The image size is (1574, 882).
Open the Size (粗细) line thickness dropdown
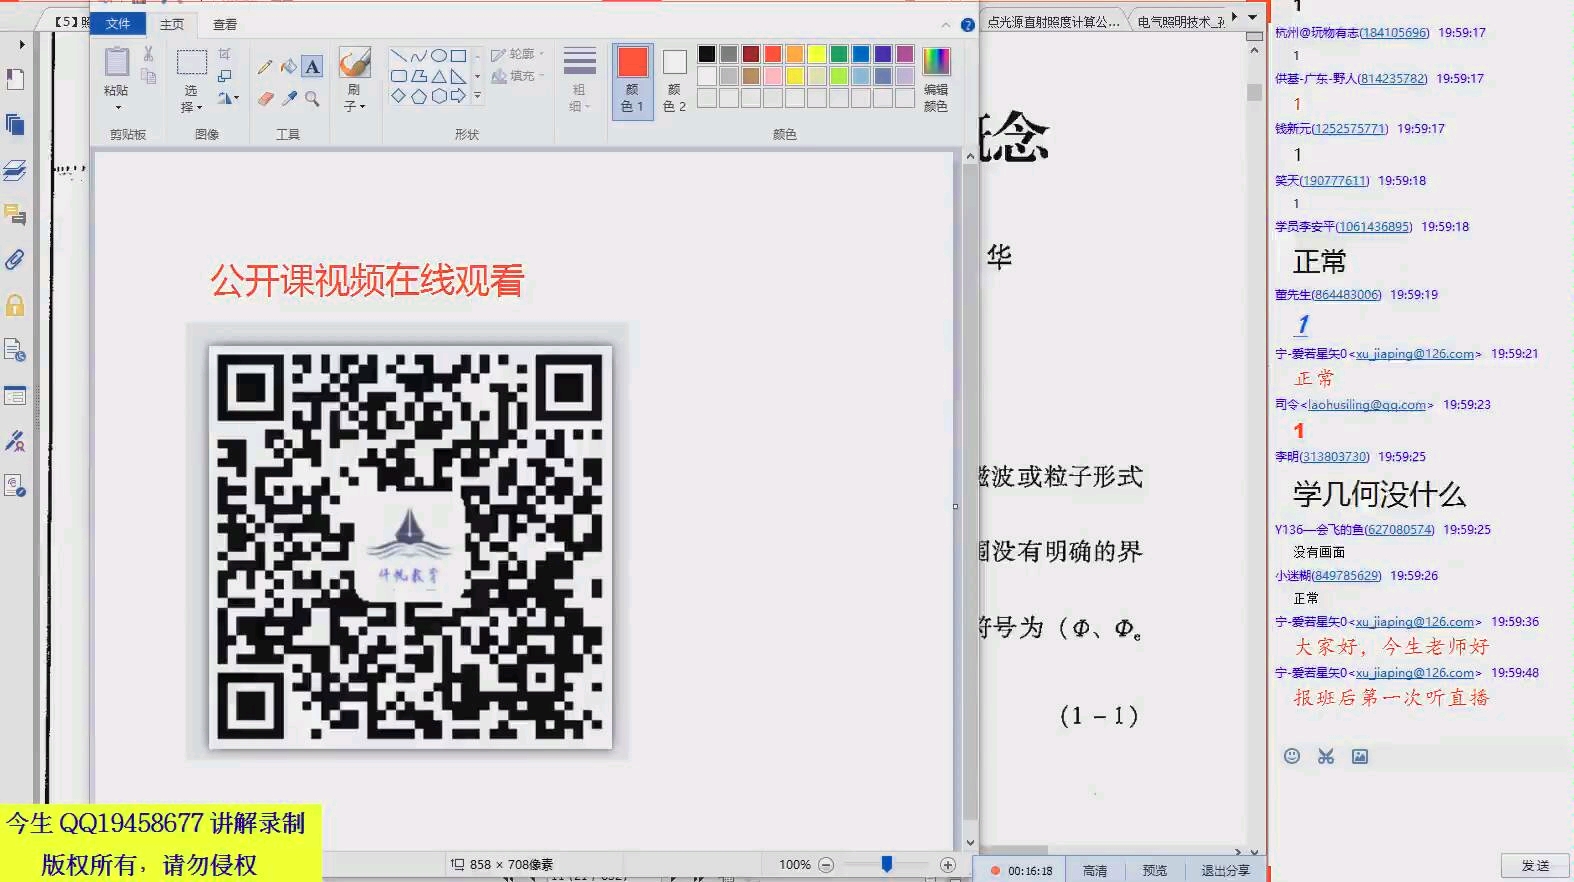point(579,80)
